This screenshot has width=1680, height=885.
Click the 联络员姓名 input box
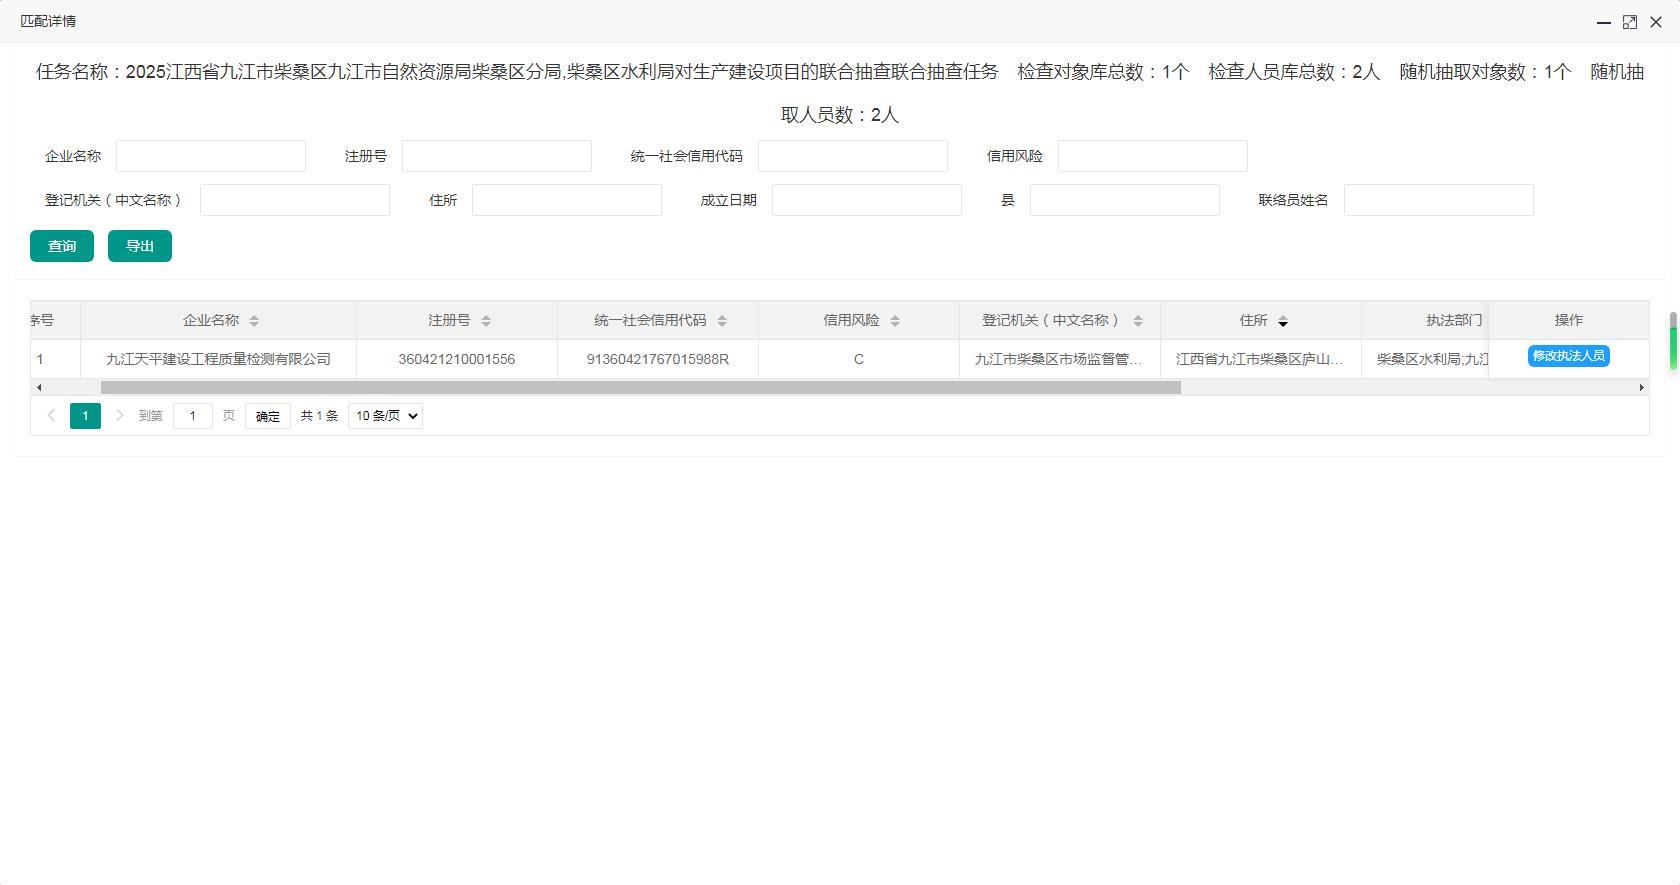1438,200
